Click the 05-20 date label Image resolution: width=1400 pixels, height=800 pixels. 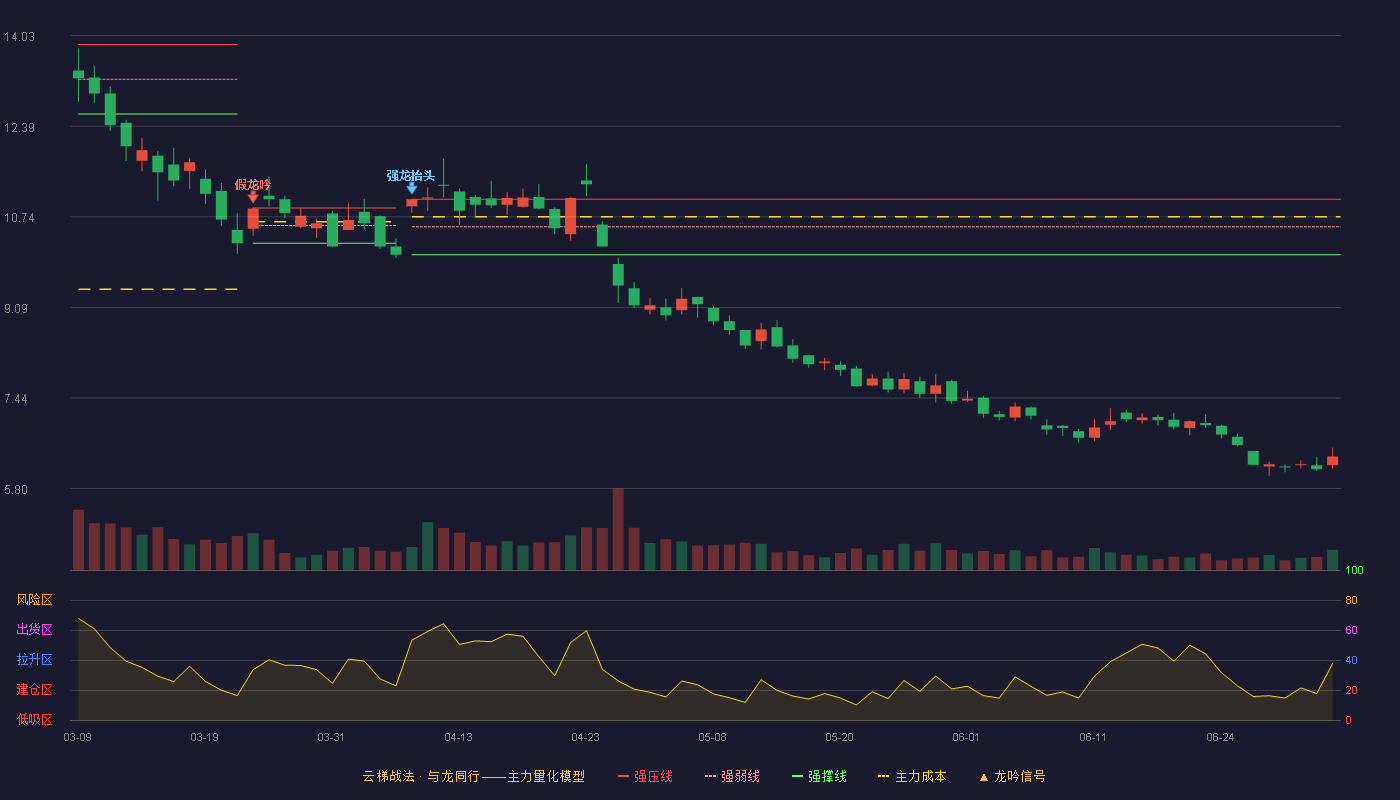[840, 737]
